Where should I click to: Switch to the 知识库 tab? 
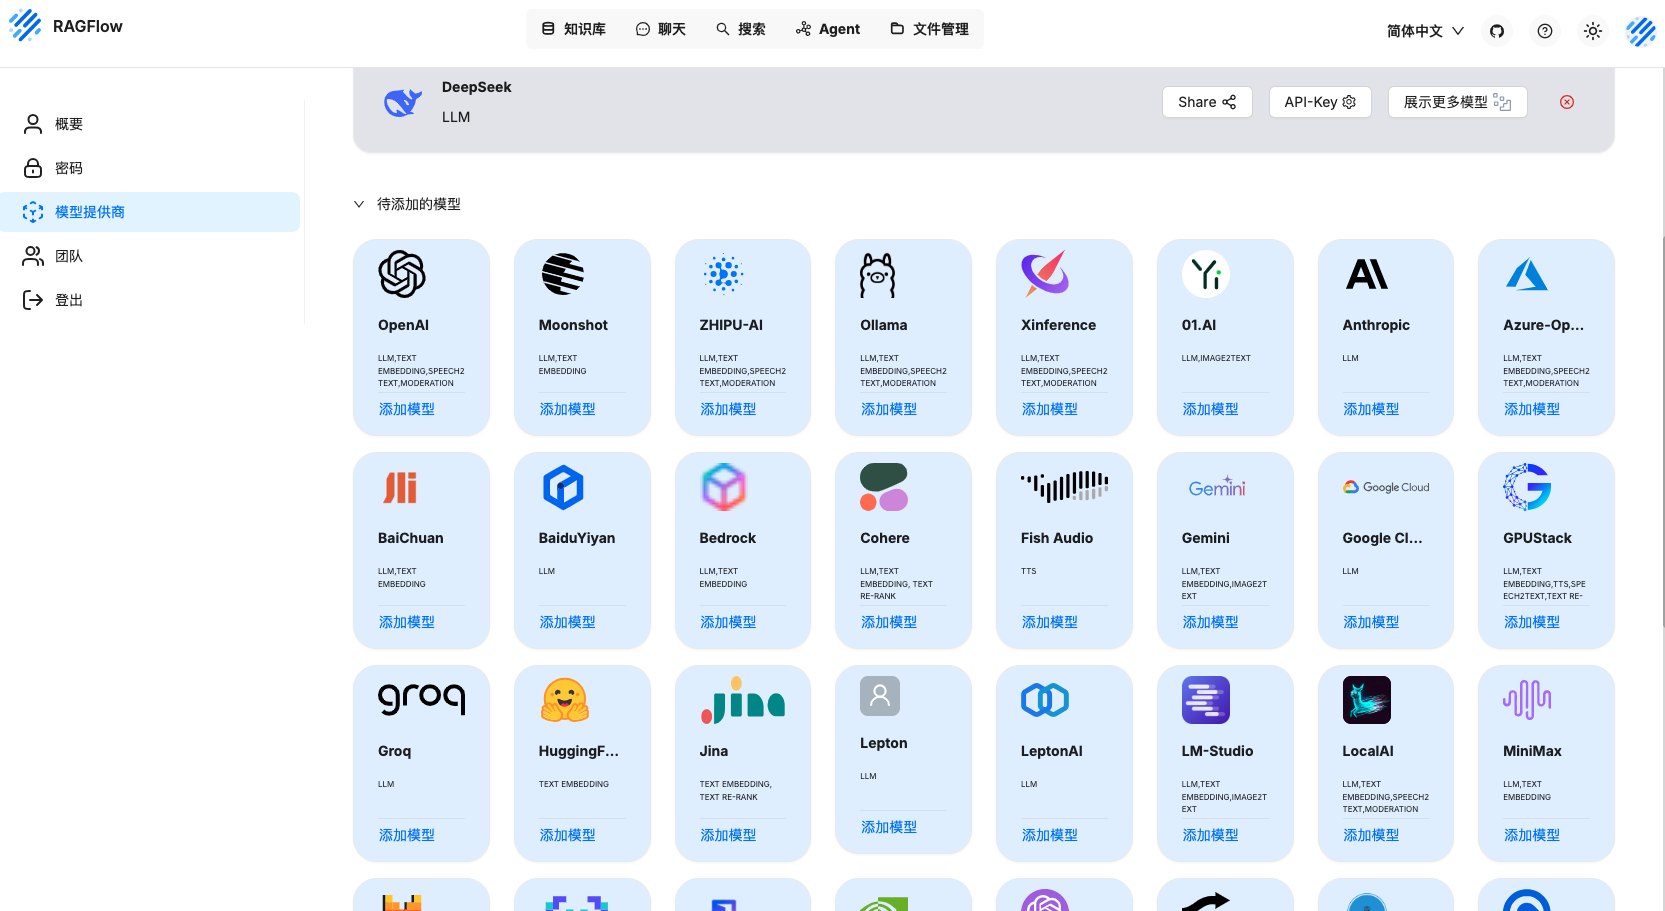[574, 29]
